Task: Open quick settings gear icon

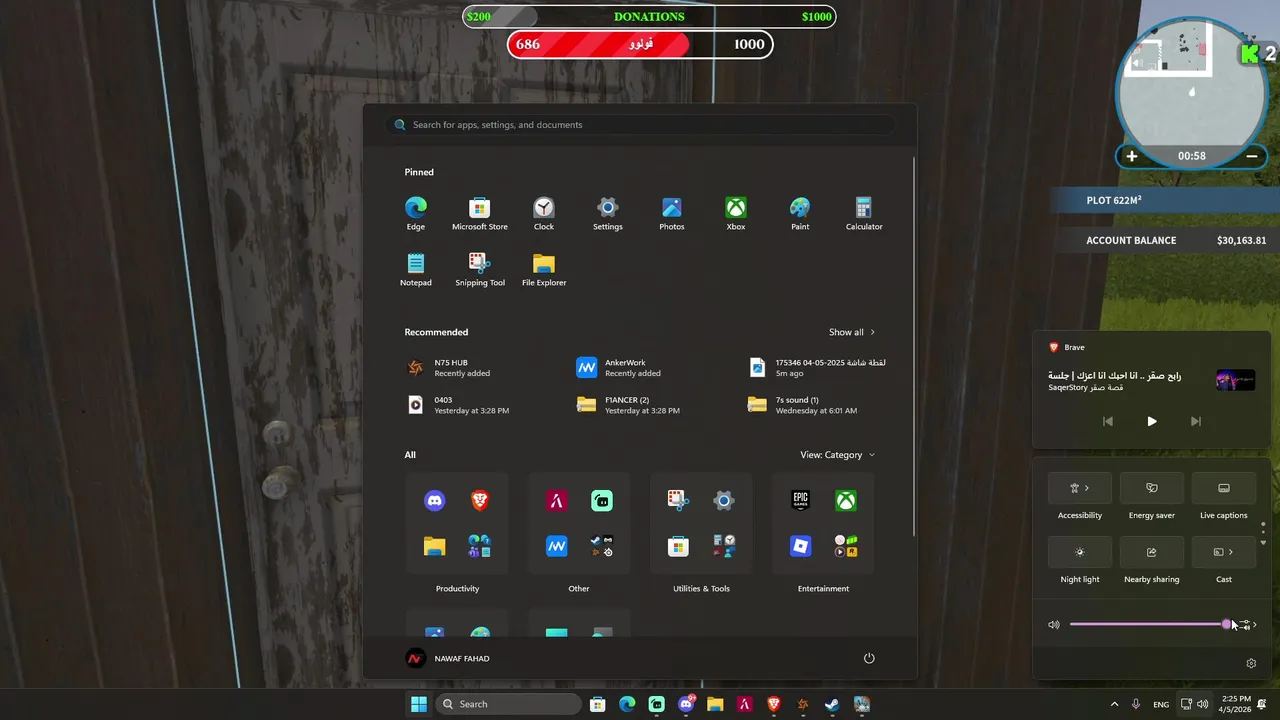Action: [1251, 663]
